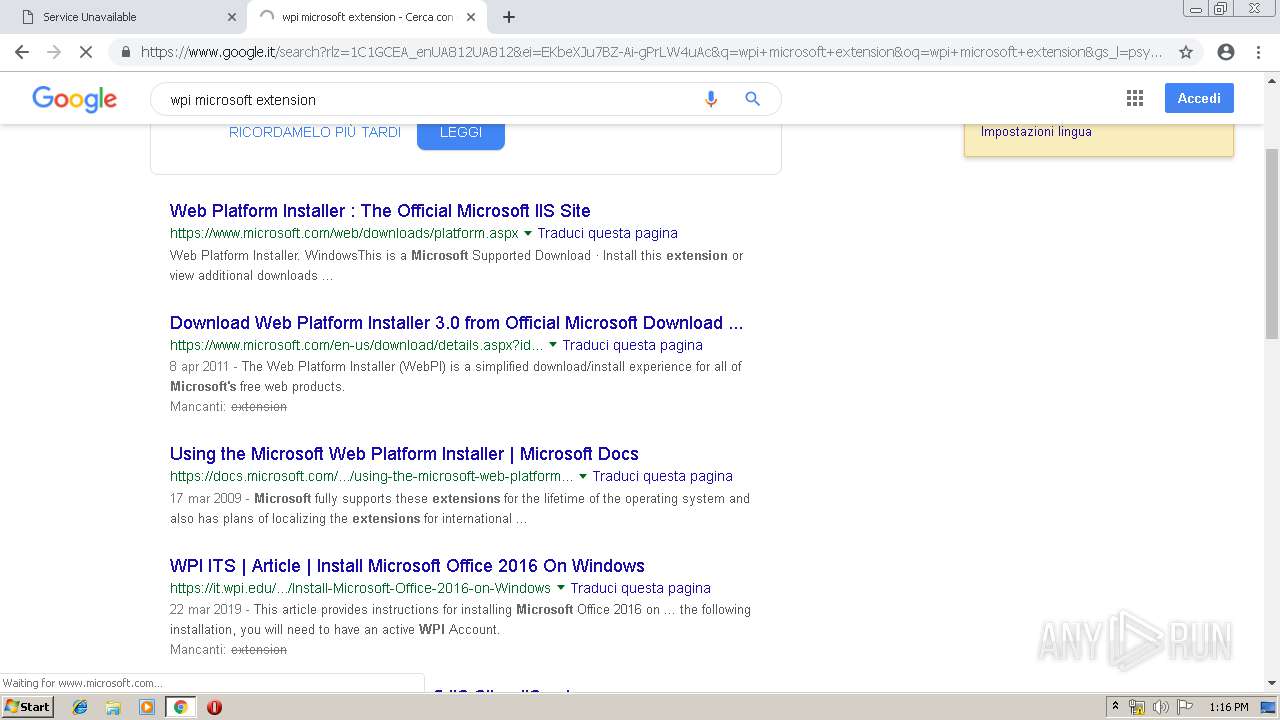Close the Service Unavailable tab
Screen dimensions: 1280x720
click(x=232, y=17)
